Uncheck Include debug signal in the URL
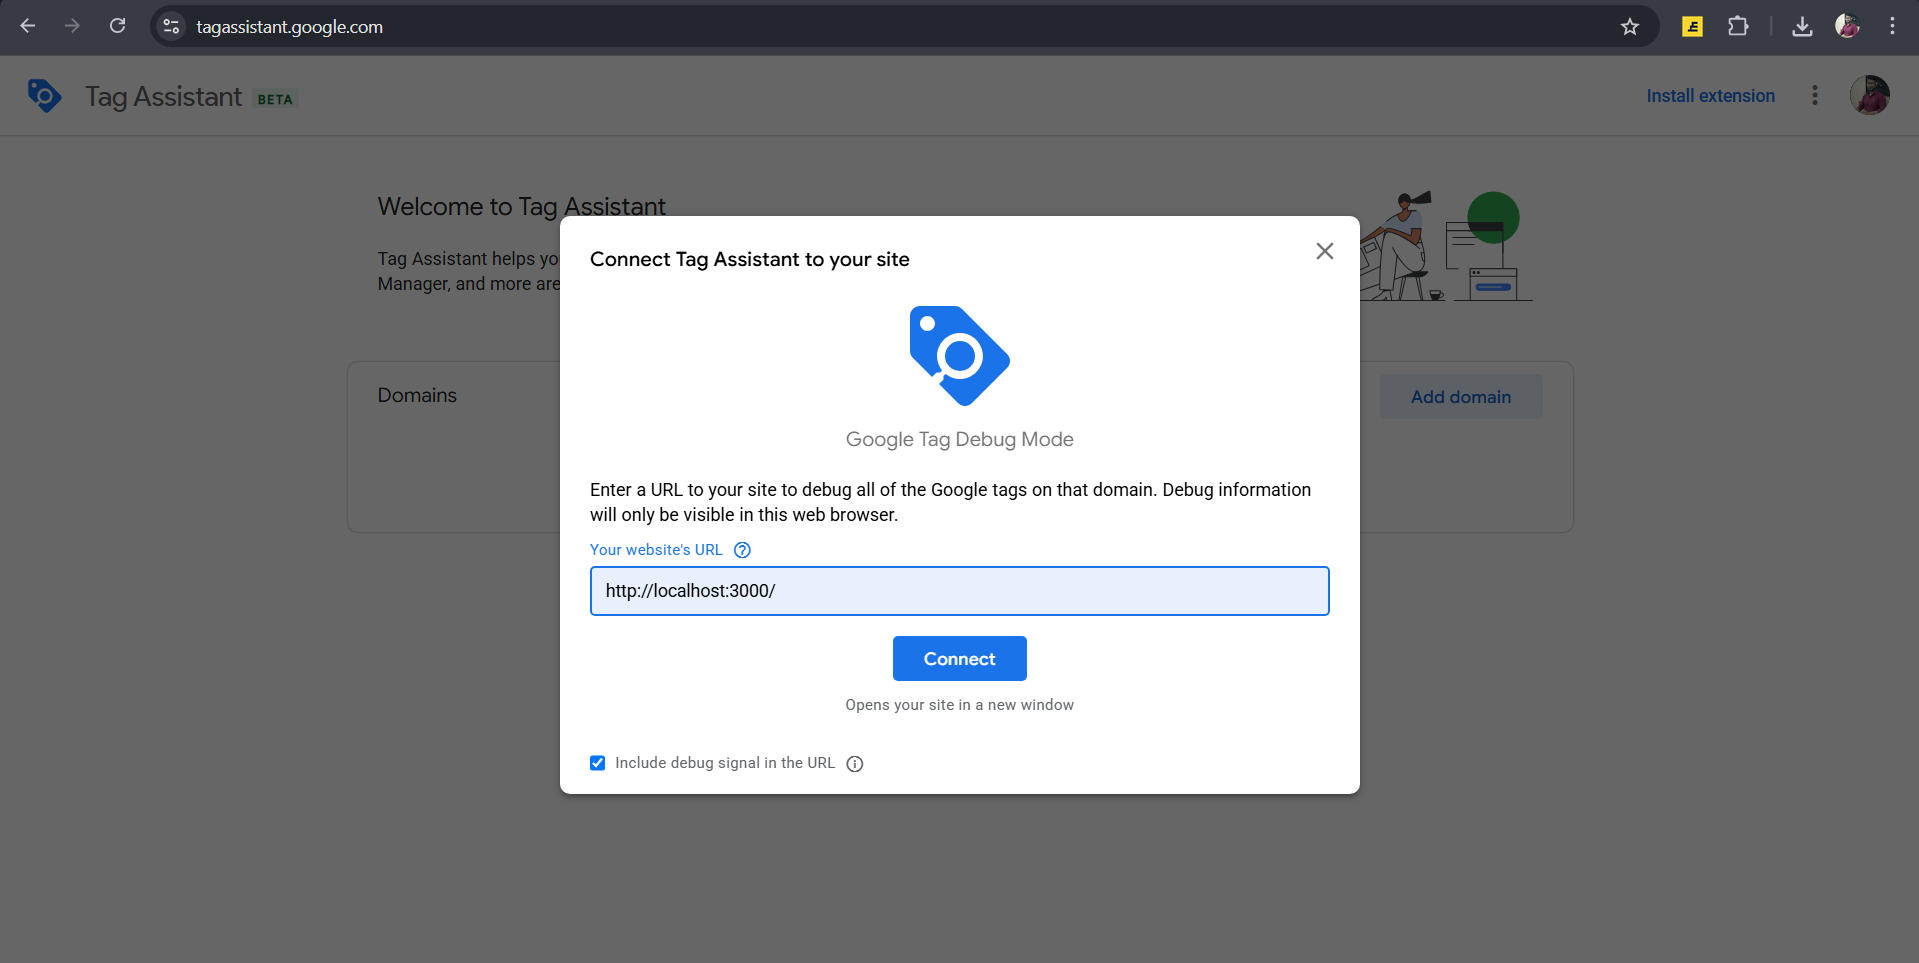Screen dimensions: 1919x963 click(598, 763)
